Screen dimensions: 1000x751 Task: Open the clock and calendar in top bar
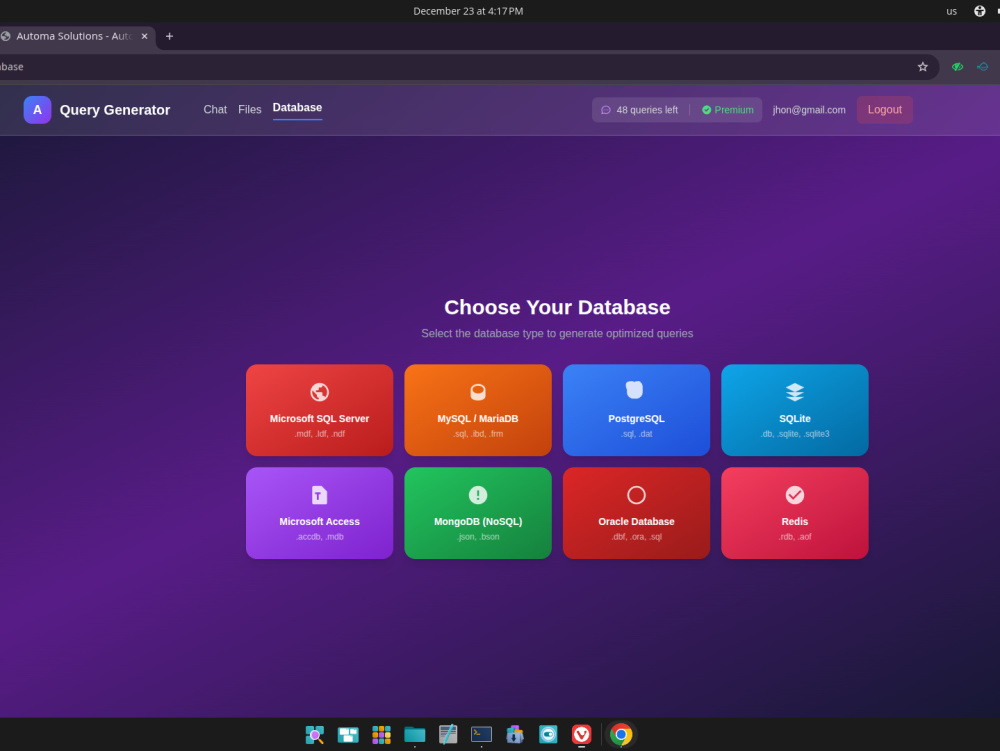point(468,11)
